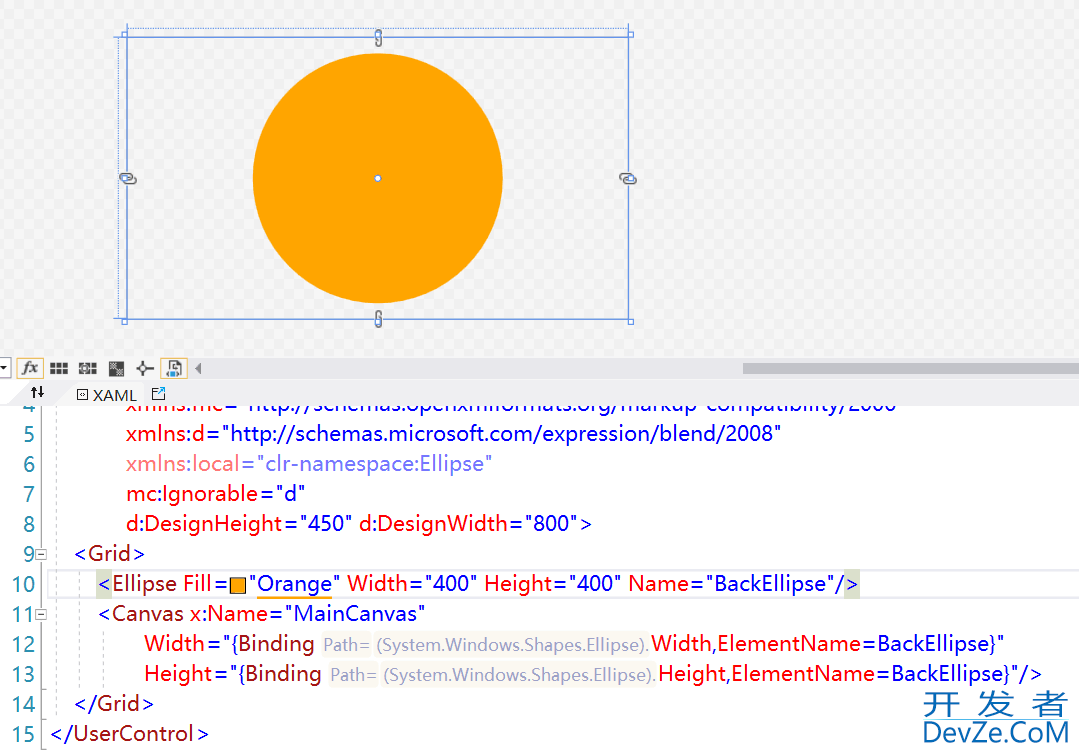Click the horizontal scroll left arrow
Screen dimensions: 1079x754
tap(198, 368)
